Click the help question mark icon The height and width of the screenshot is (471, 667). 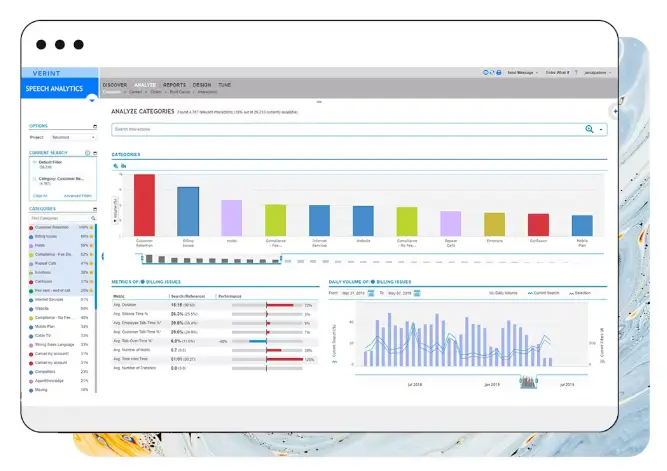576,73
